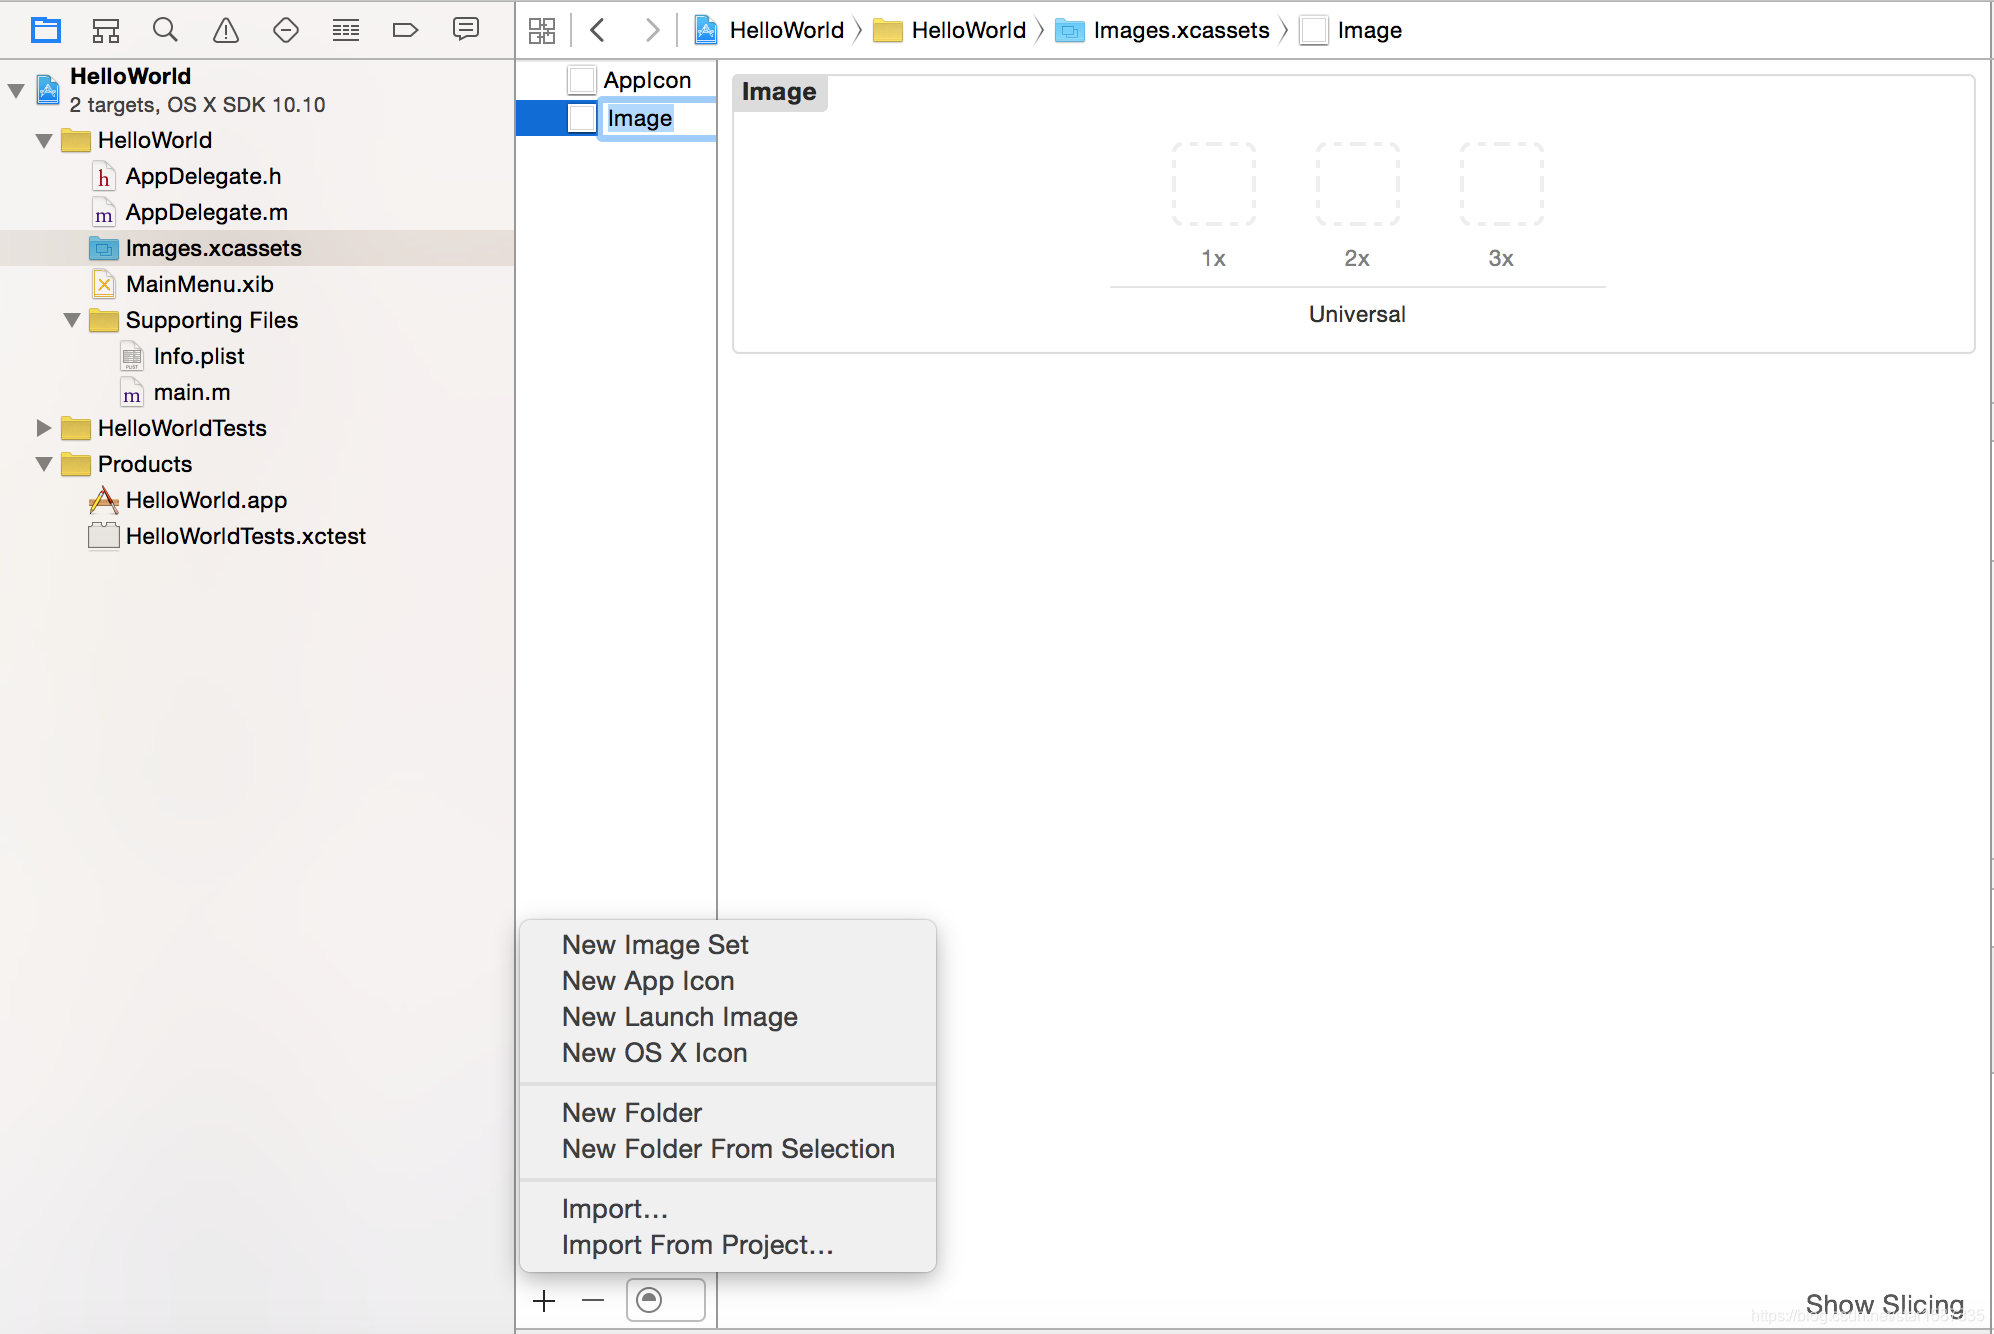Open the Report navigator speech-bubble icon
The image size is (1994, 1334).
[466, 30]
